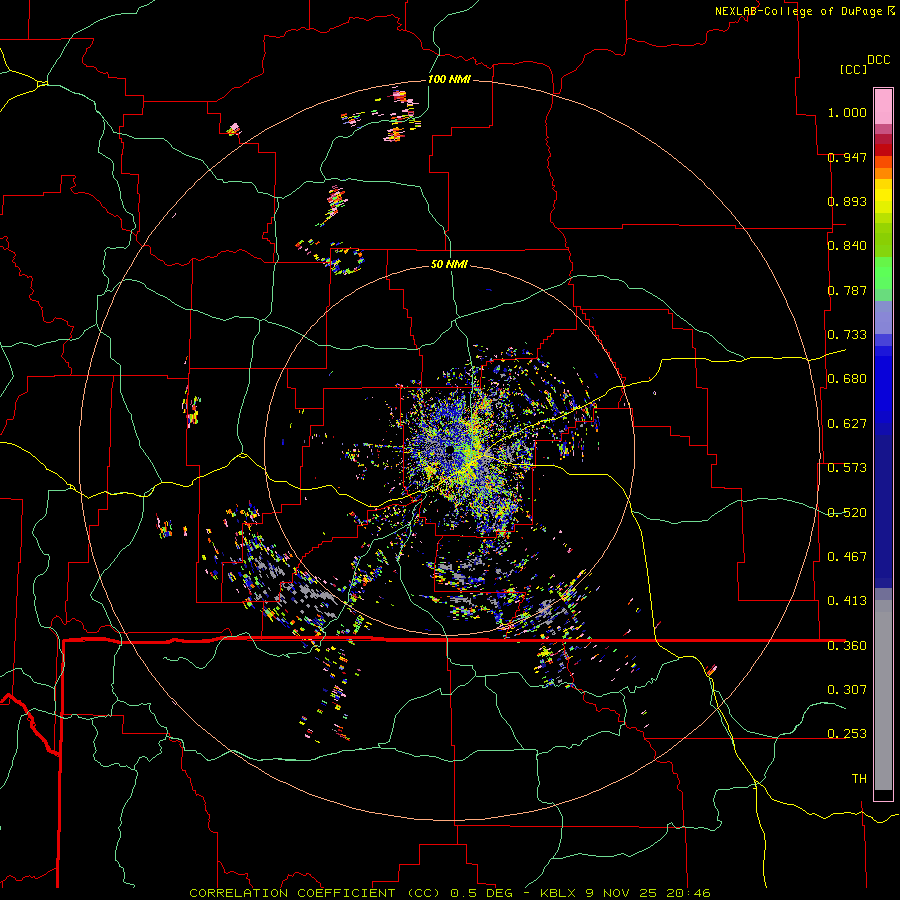Click the 0.467 color scale value
Image resolution: width=900 pixels, height=900 pixels.
click(x=847, y=557)
